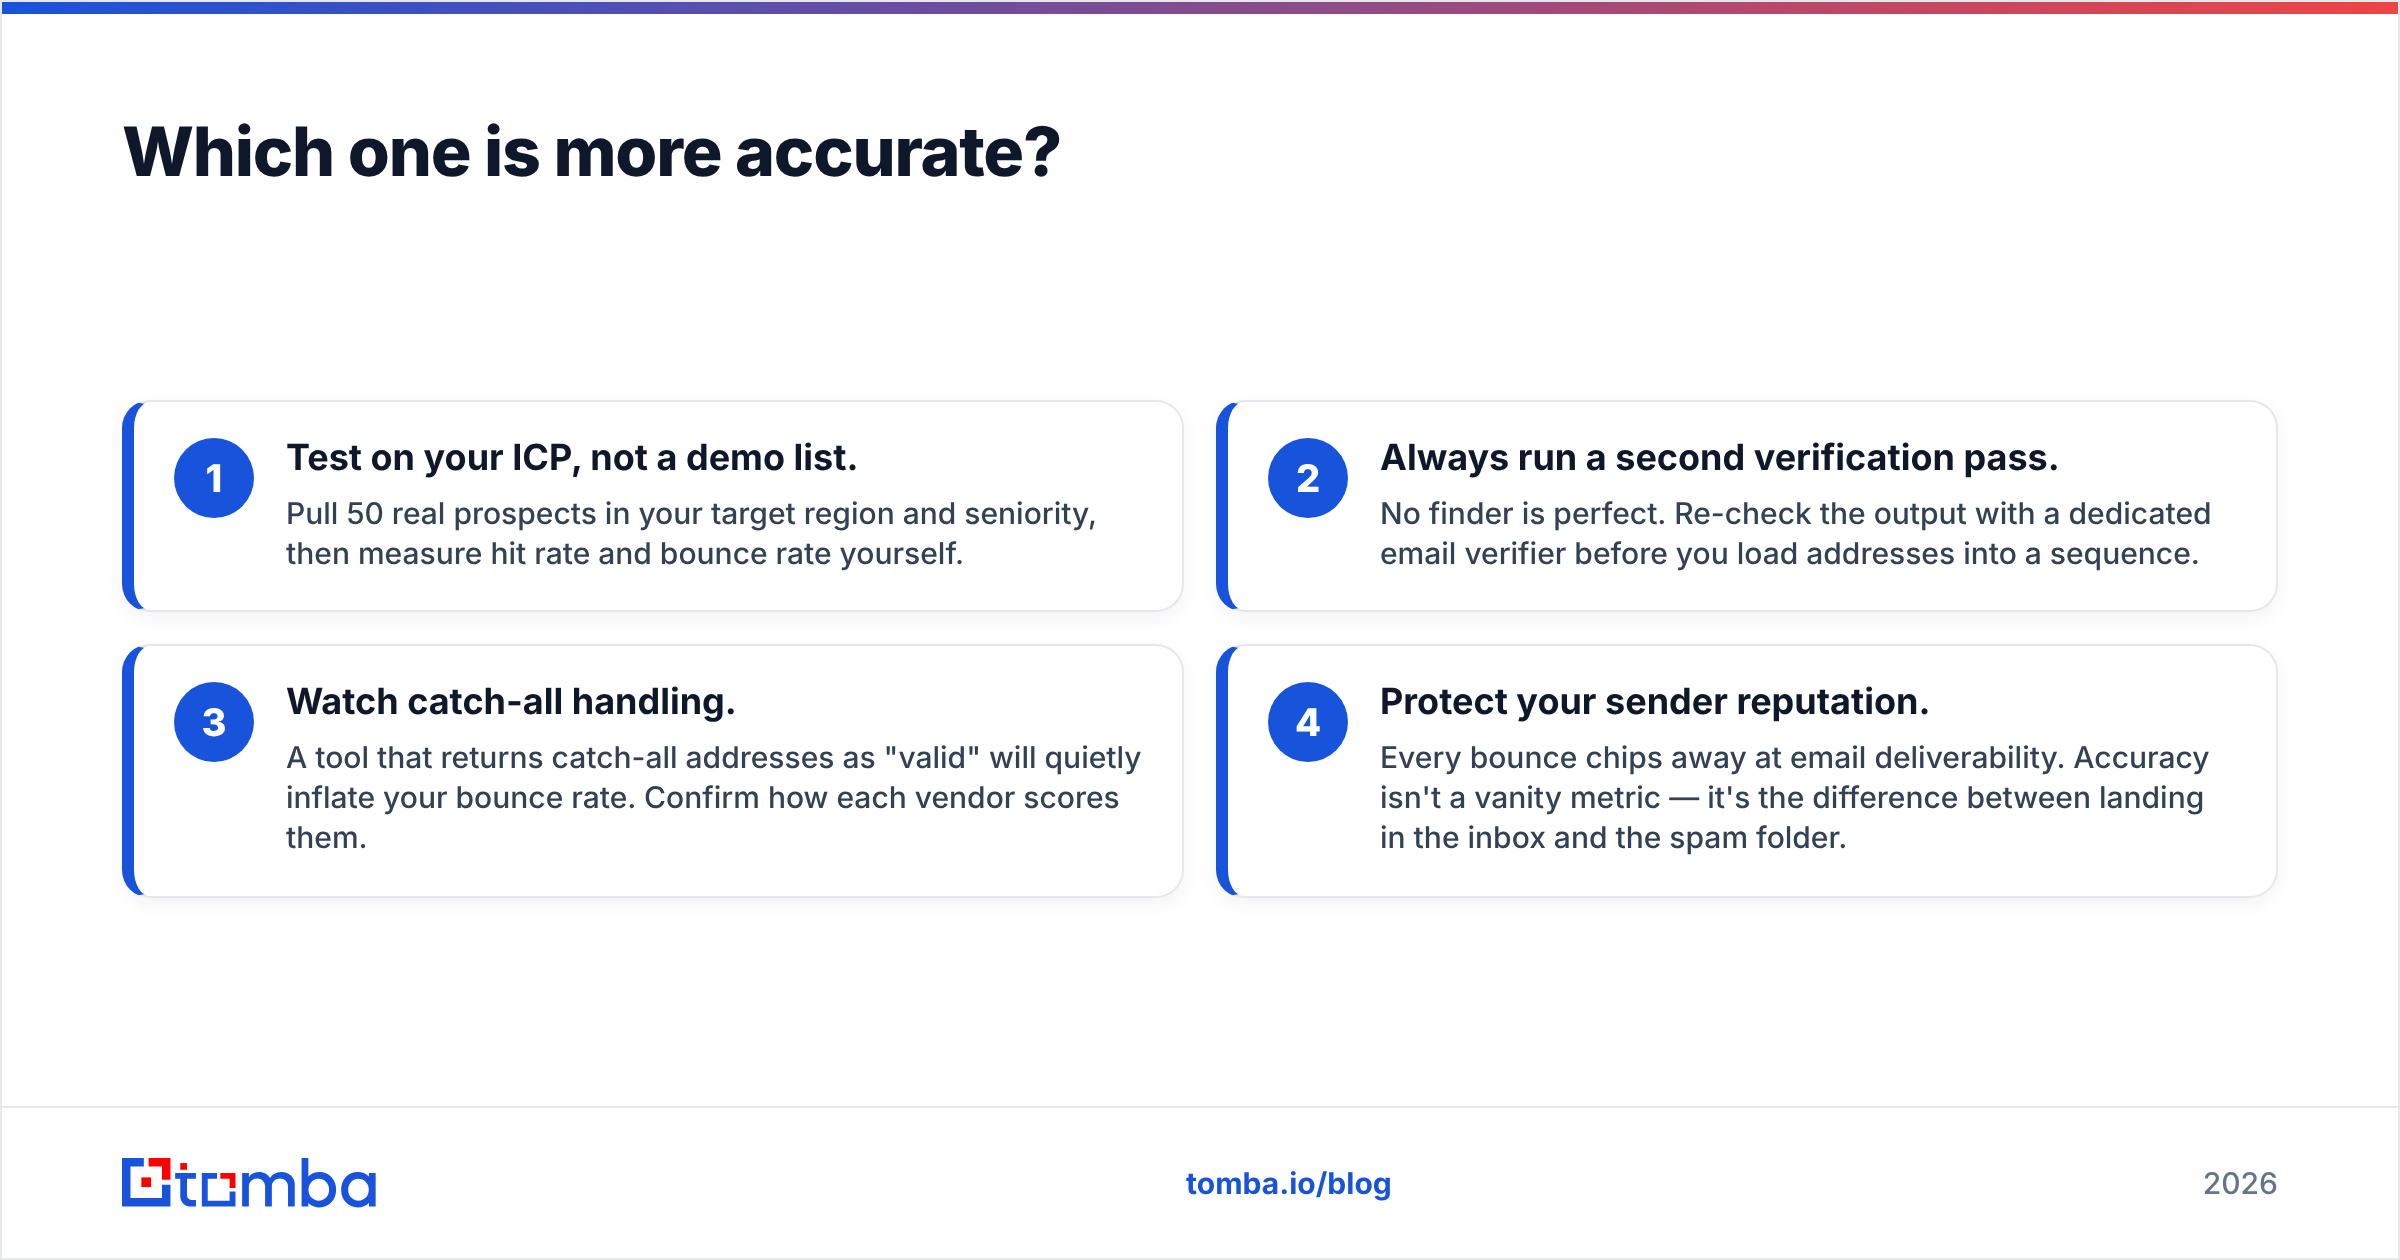Click the Tomba logo in footer
The height and width of the screenshot is (1260, 2400).
pos(249,1183)
